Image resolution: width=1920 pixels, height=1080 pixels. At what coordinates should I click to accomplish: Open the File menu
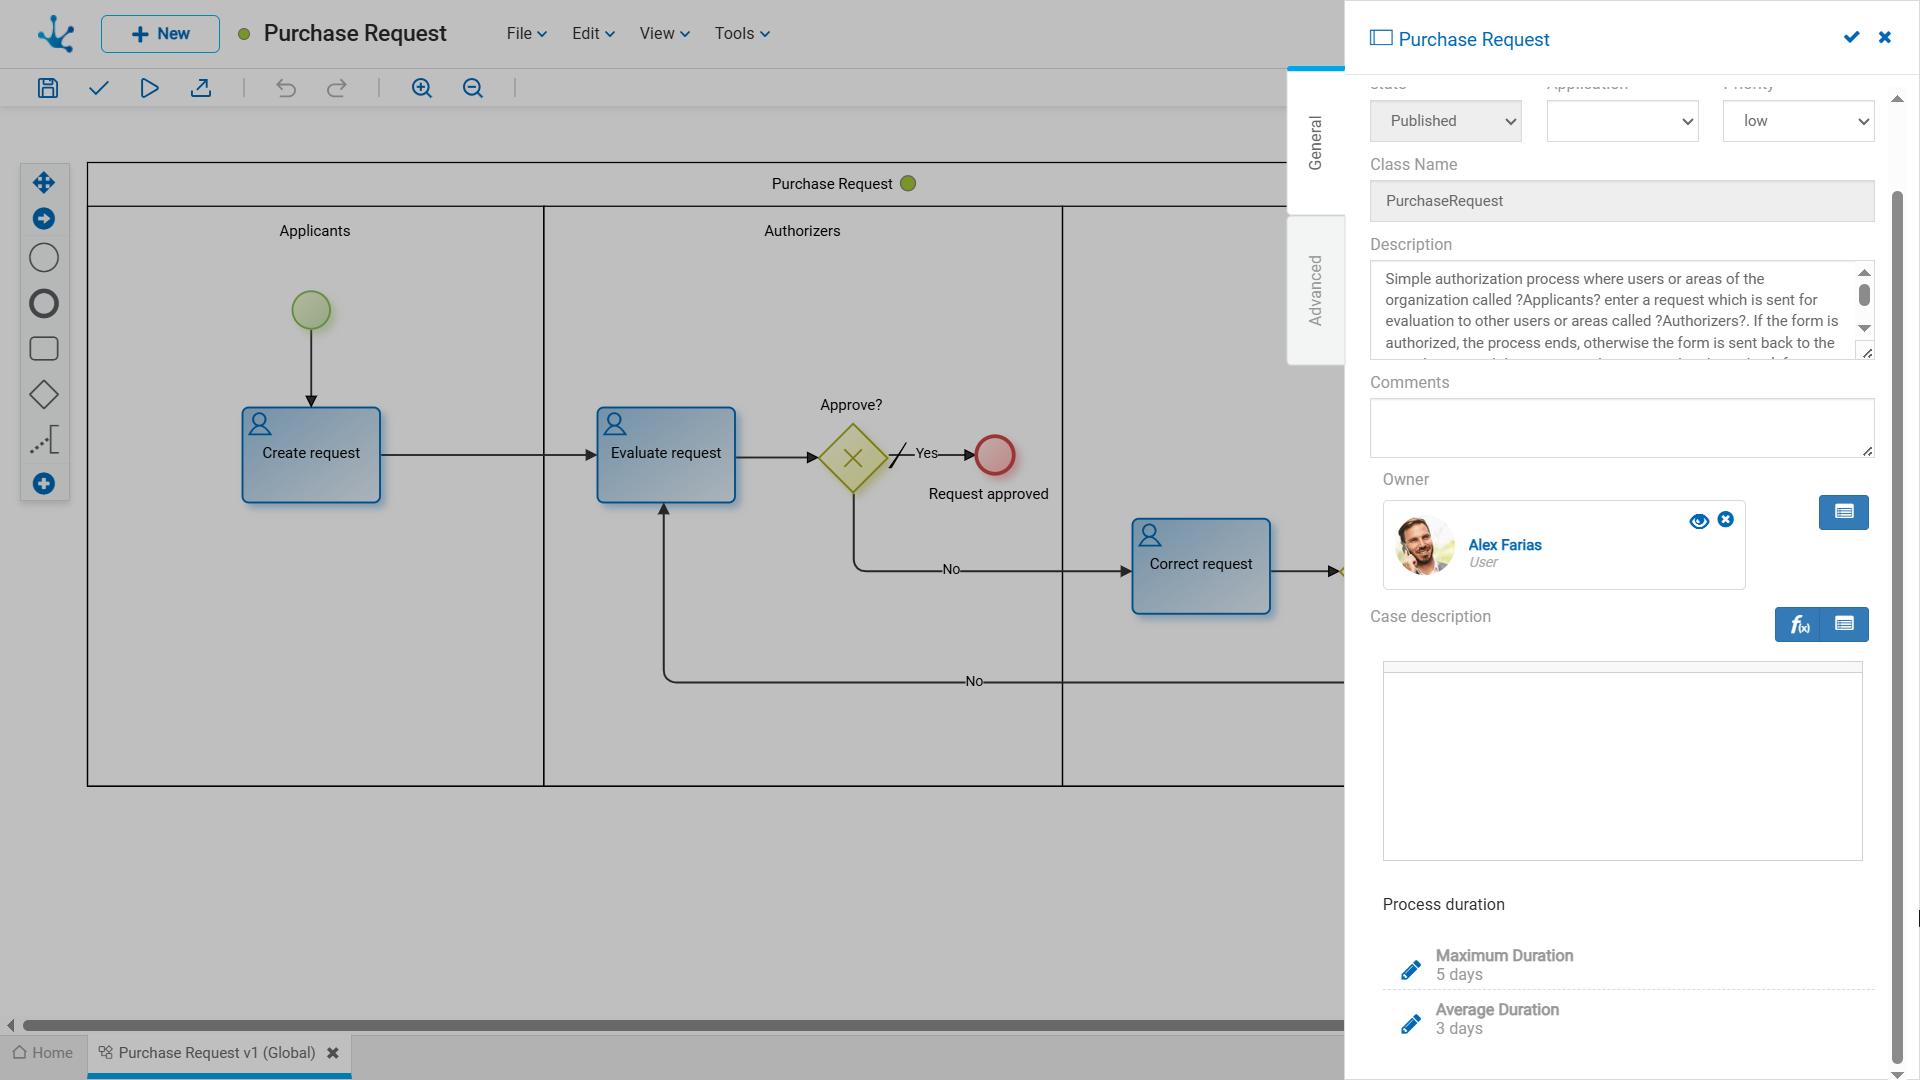click(526, 33)
